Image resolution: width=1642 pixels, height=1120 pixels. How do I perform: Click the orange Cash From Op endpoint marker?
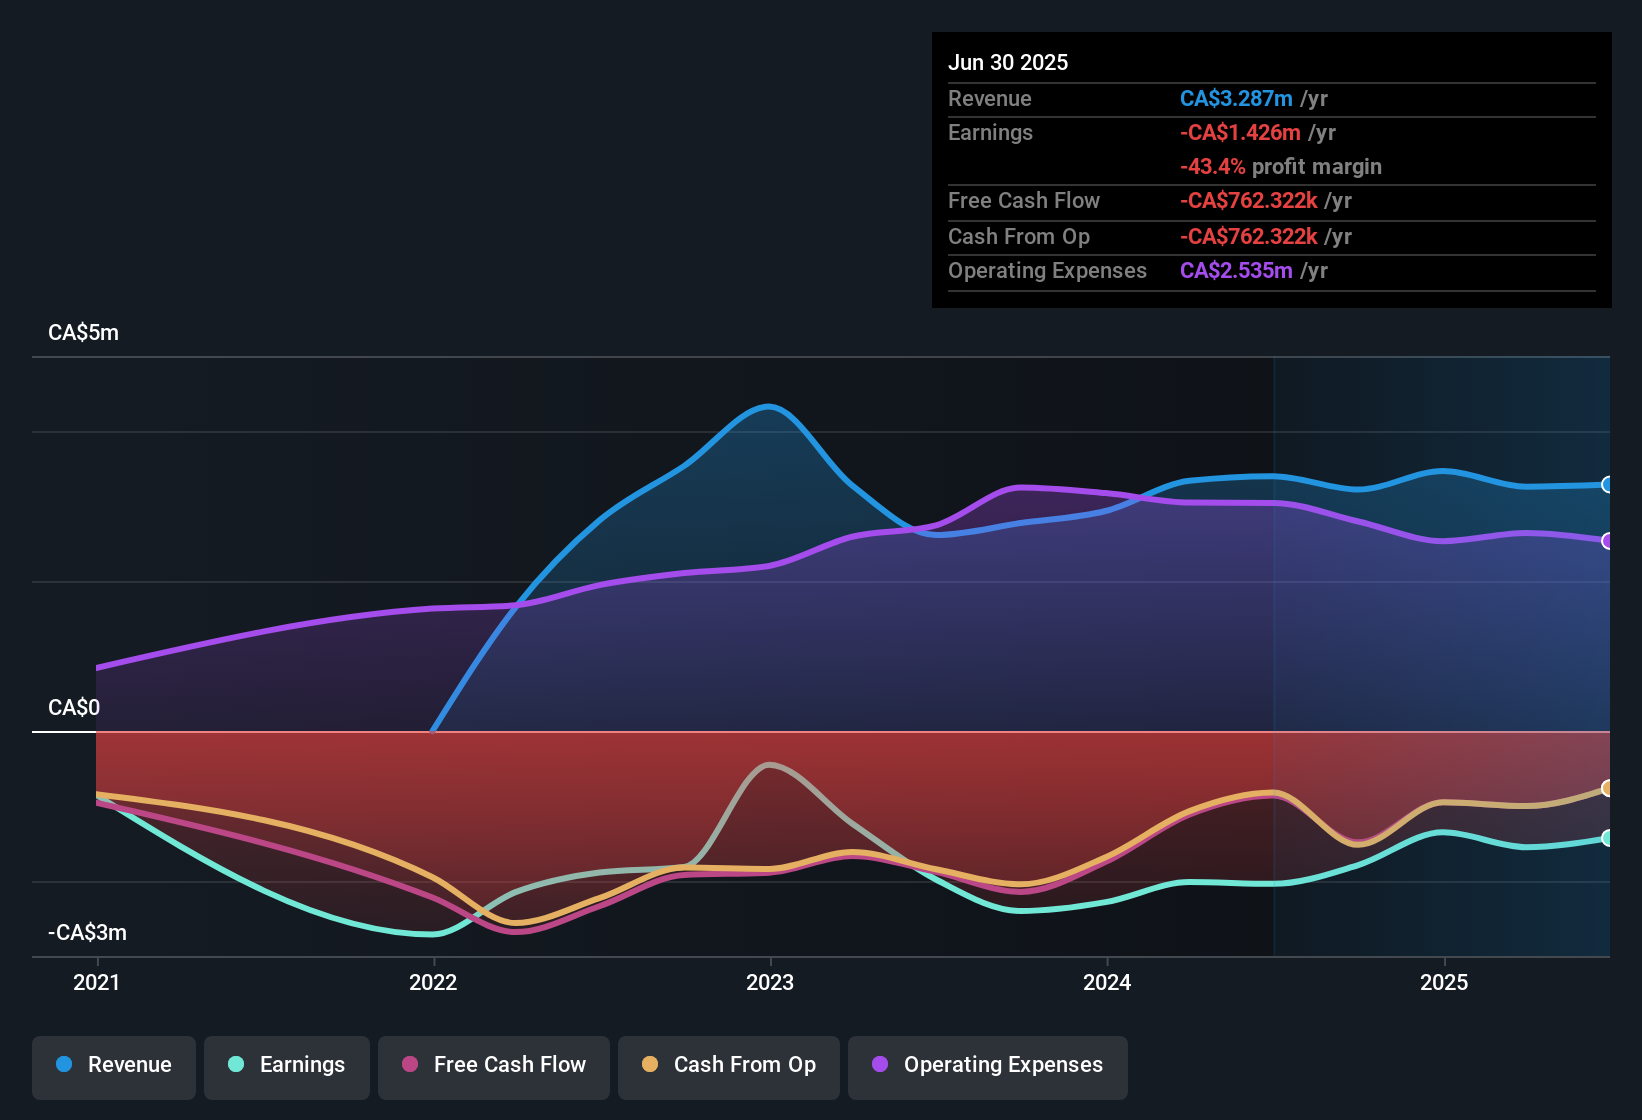tap(1608, 788)
